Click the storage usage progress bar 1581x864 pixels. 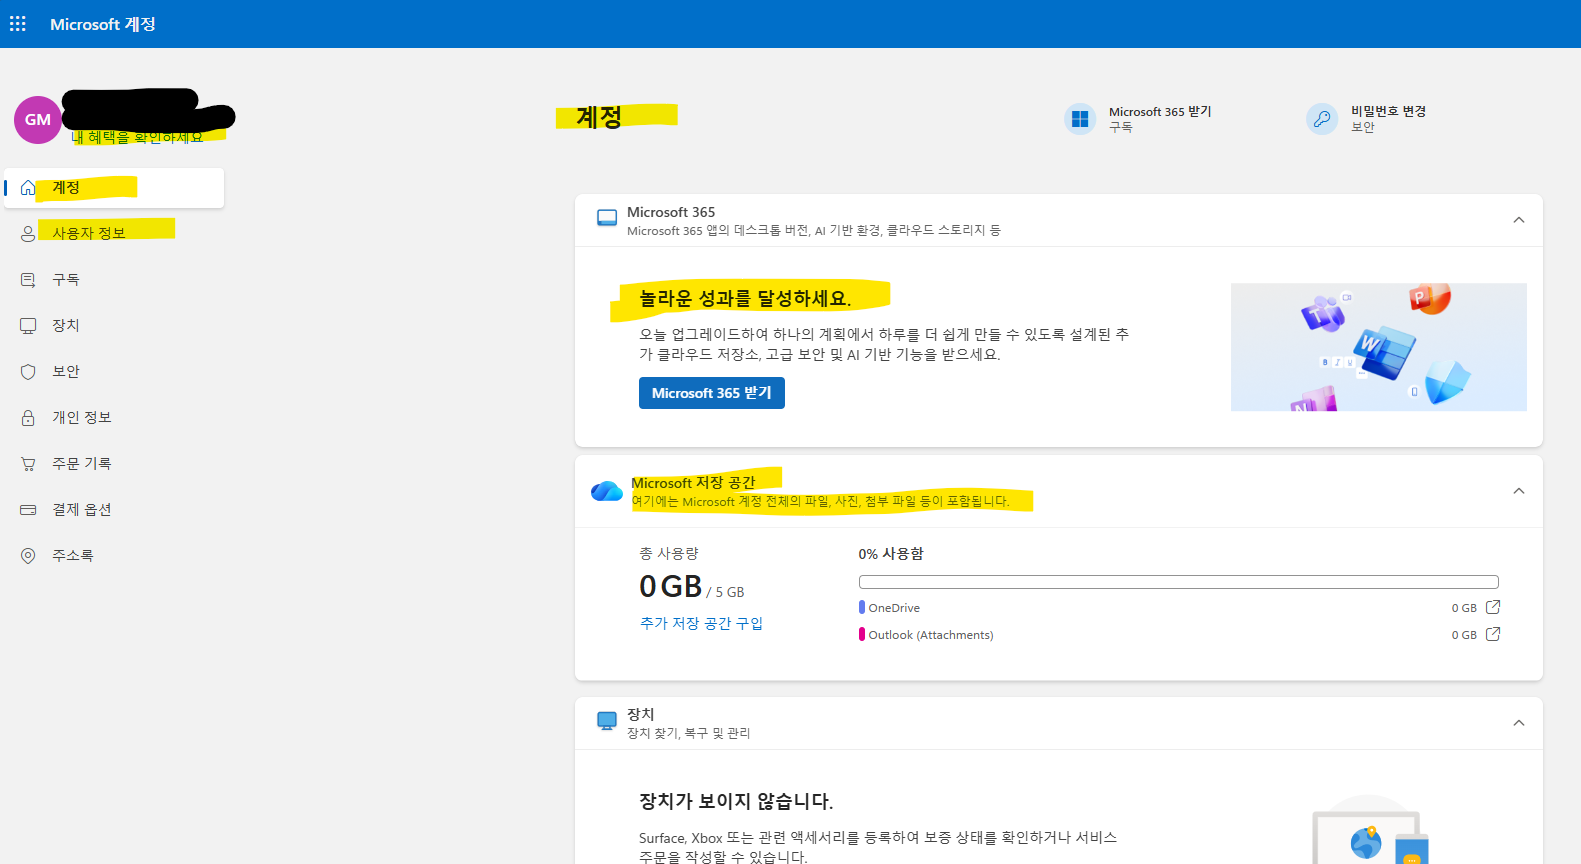[1179, 582]
